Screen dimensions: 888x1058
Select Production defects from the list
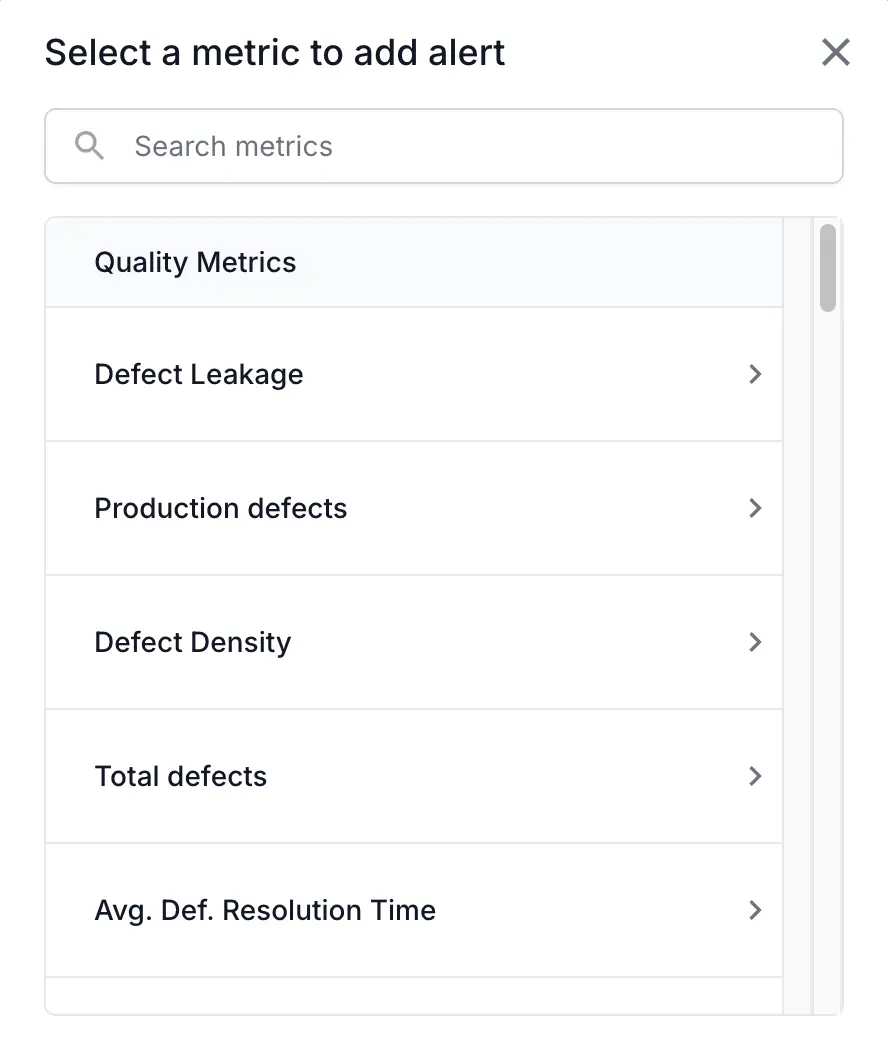point(220,508)
